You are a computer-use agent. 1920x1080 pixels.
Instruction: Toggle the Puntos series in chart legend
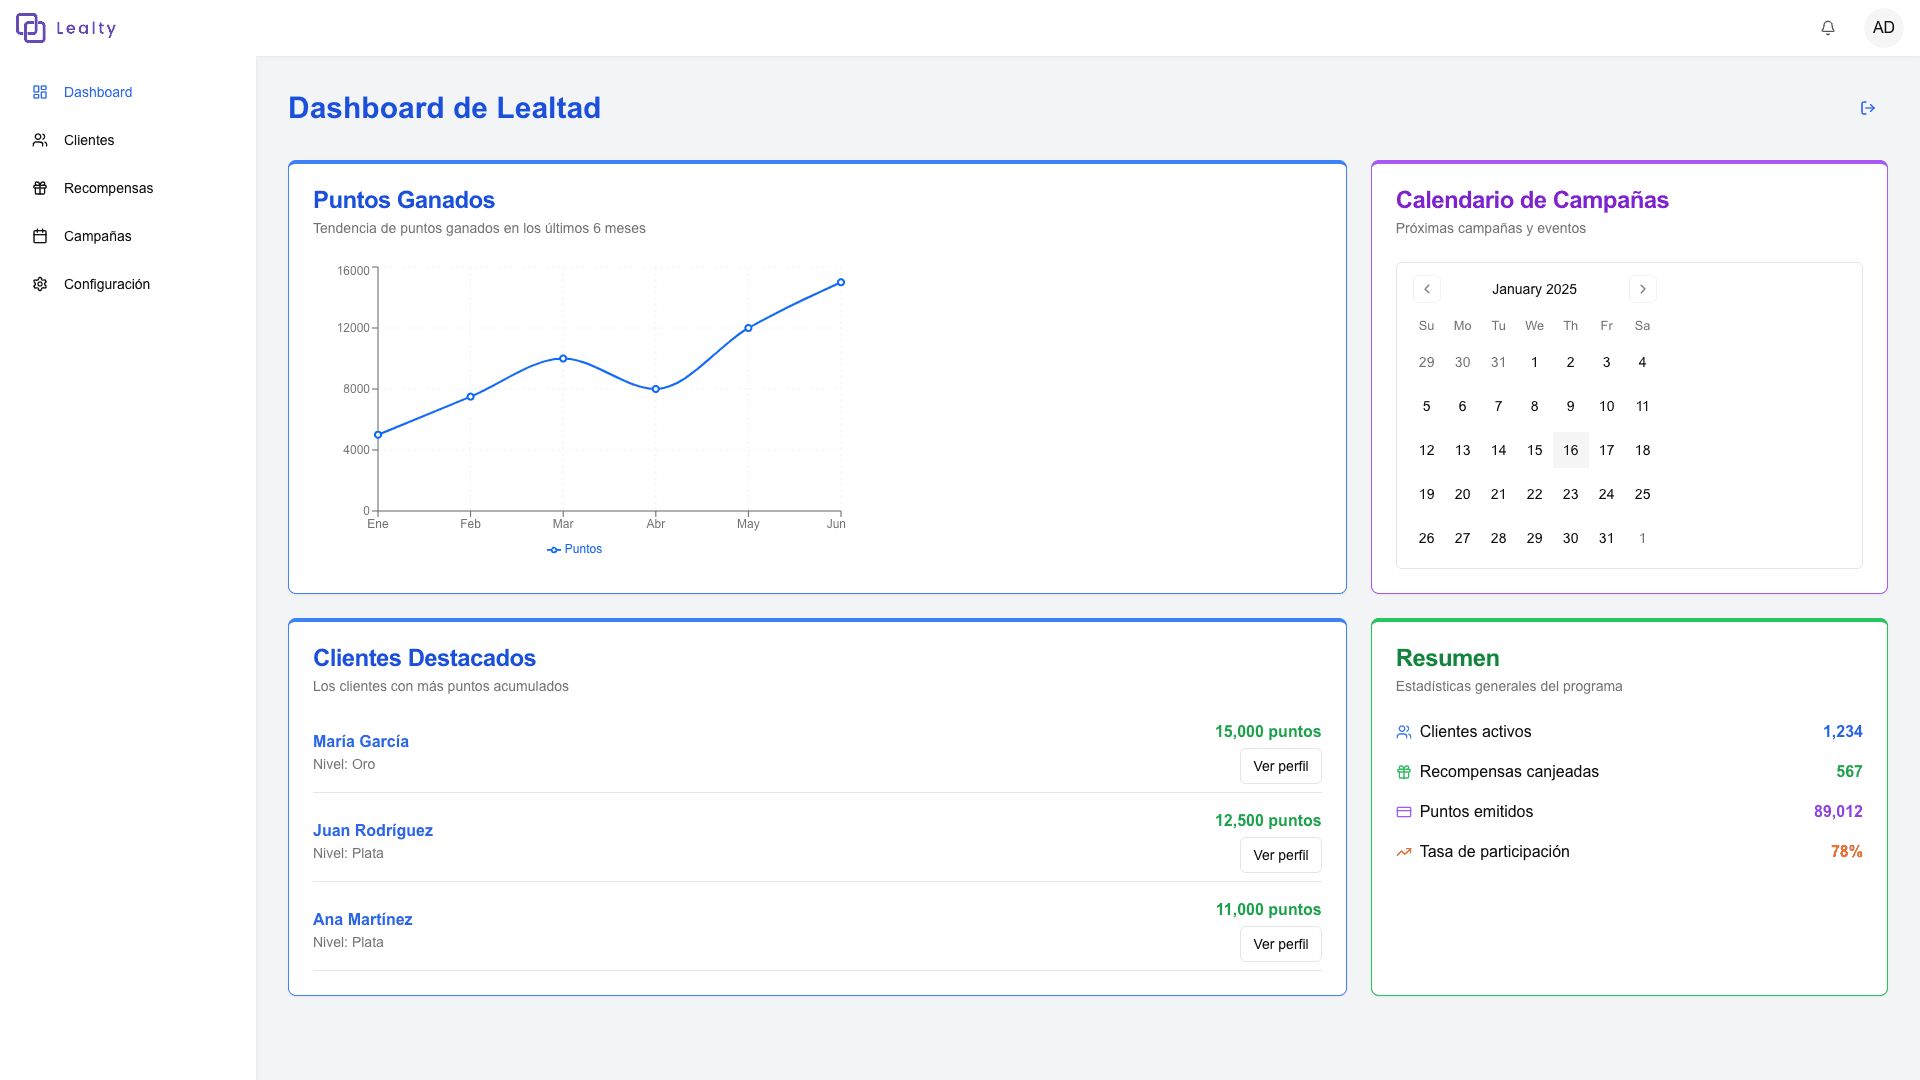pos(575,549)
